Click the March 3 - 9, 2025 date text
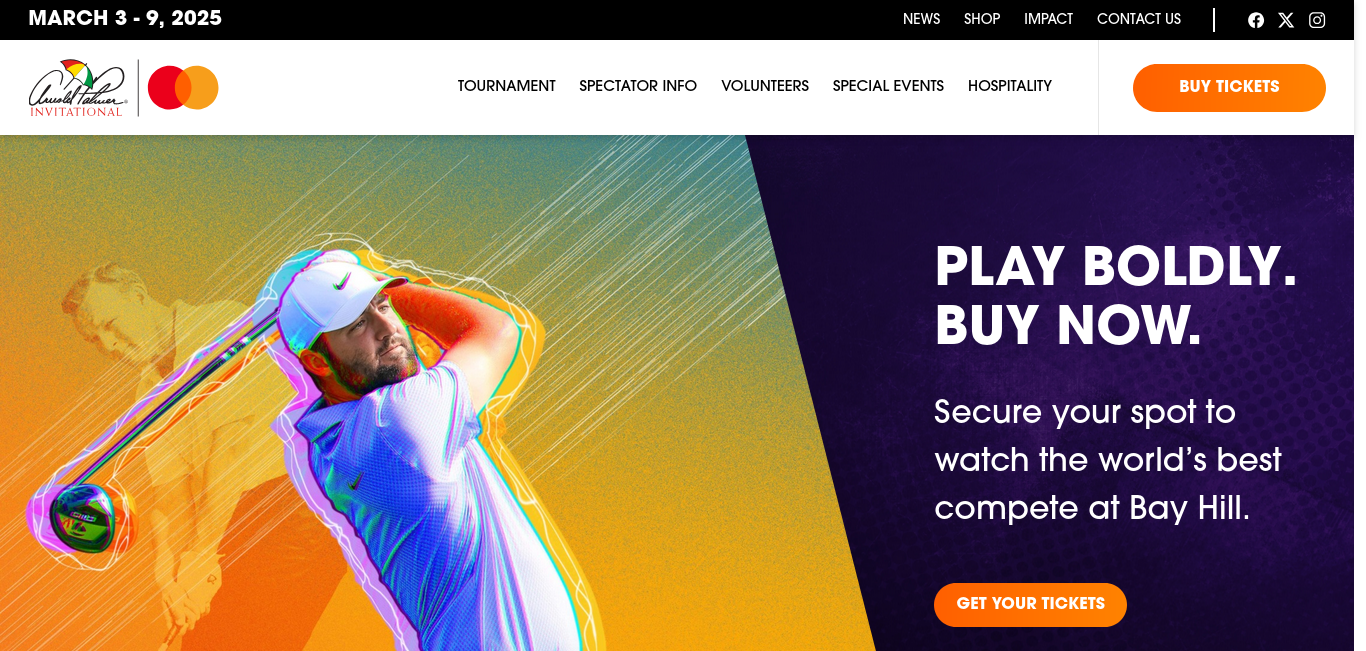Image resolution: width=1366 pixels, height=651 pixels. point(125,19)
